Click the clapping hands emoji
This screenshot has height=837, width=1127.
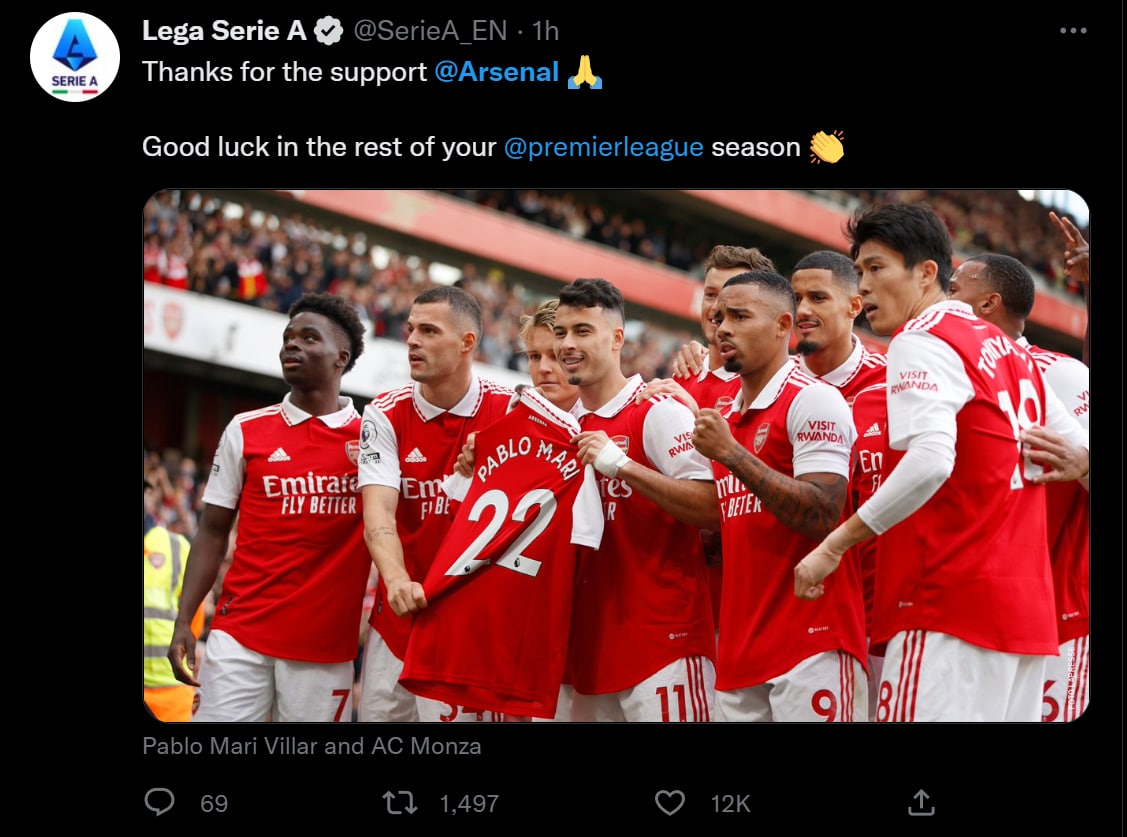pyautogui.click(x=827, y=147)
